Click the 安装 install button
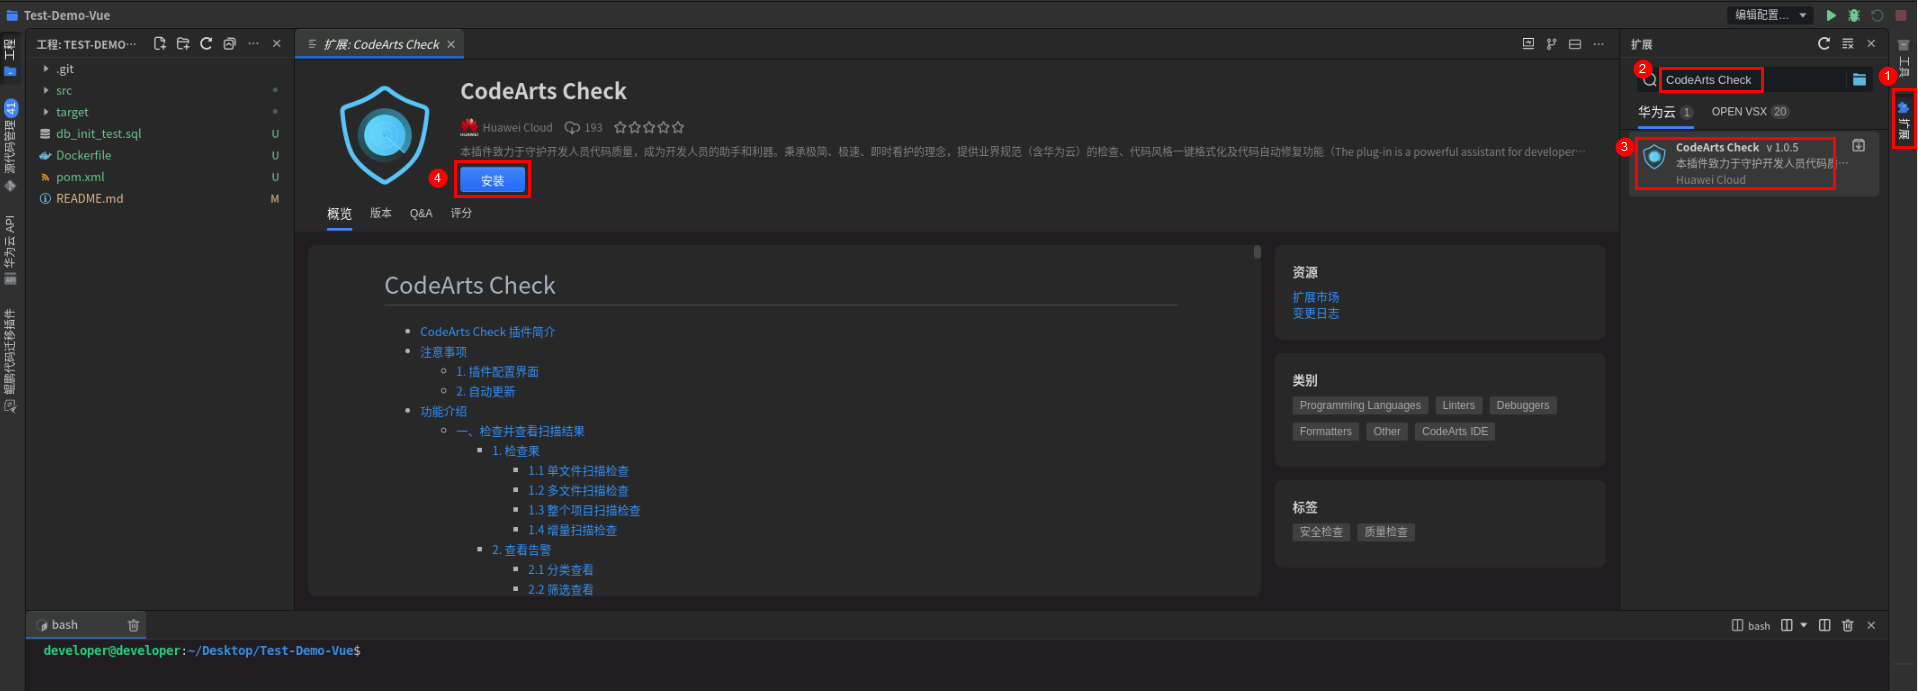 pos(492,181)
